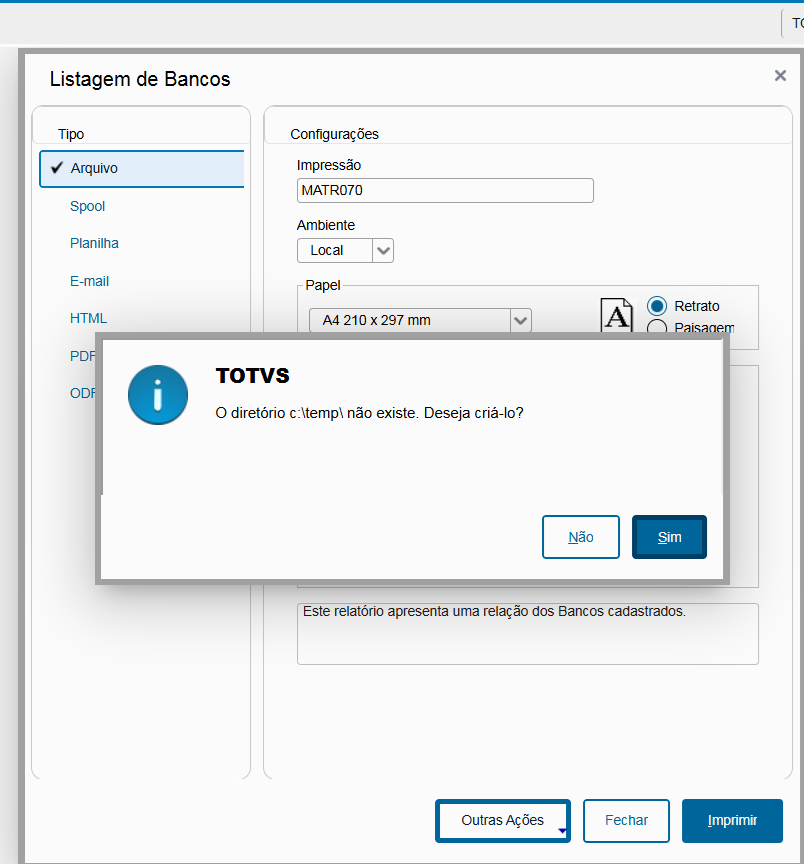Select Spool output type
Screen dimensions: 804x864
tap(88, 206)
